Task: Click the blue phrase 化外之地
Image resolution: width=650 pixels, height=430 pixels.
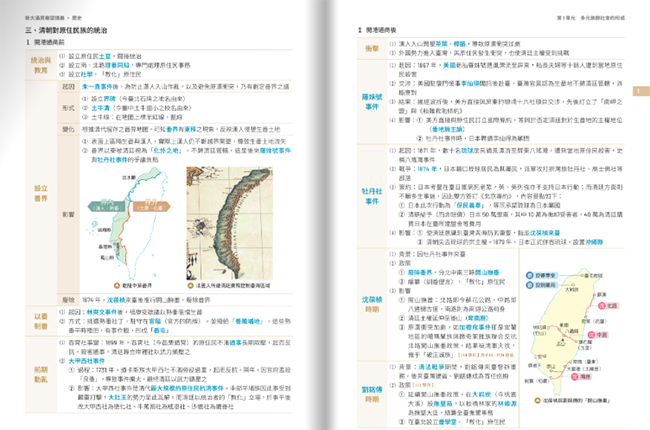Action: [x=168, y=151]
